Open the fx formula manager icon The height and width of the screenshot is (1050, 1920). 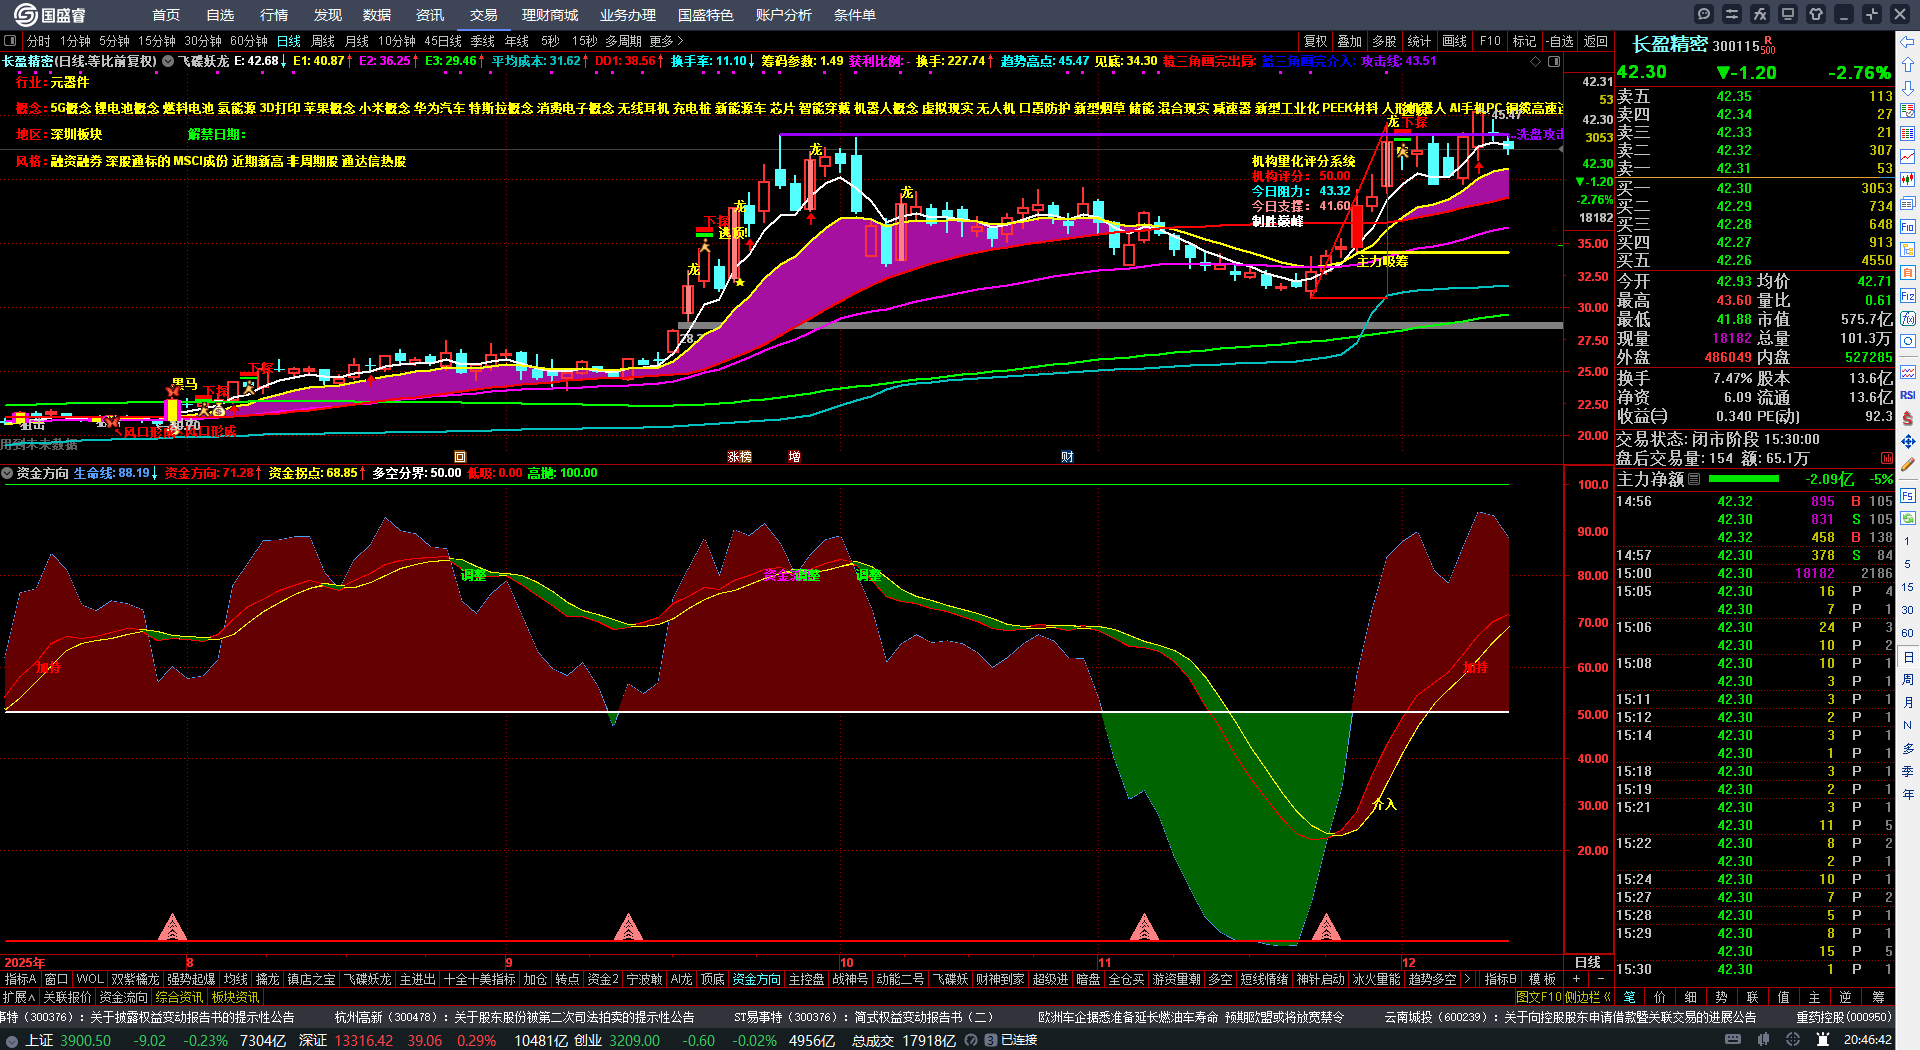[x=1761, y=14]
